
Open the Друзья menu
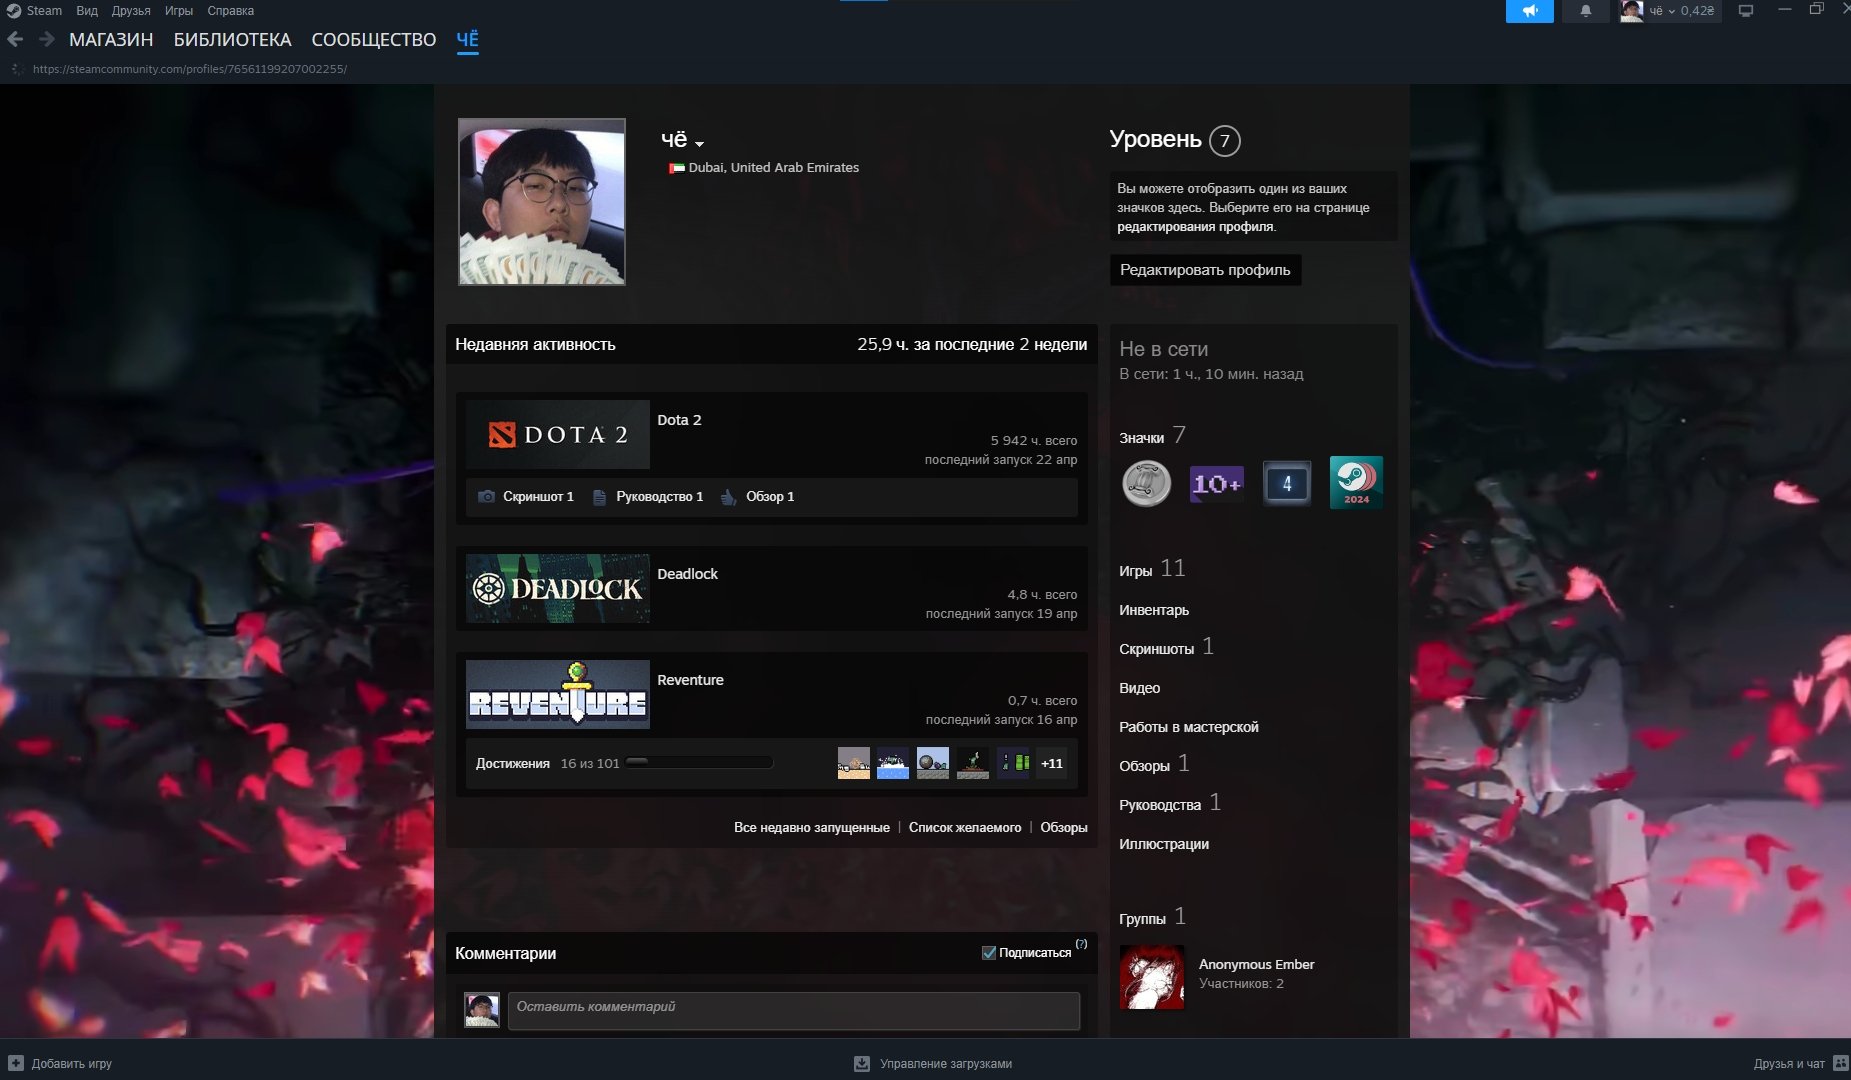131,11
